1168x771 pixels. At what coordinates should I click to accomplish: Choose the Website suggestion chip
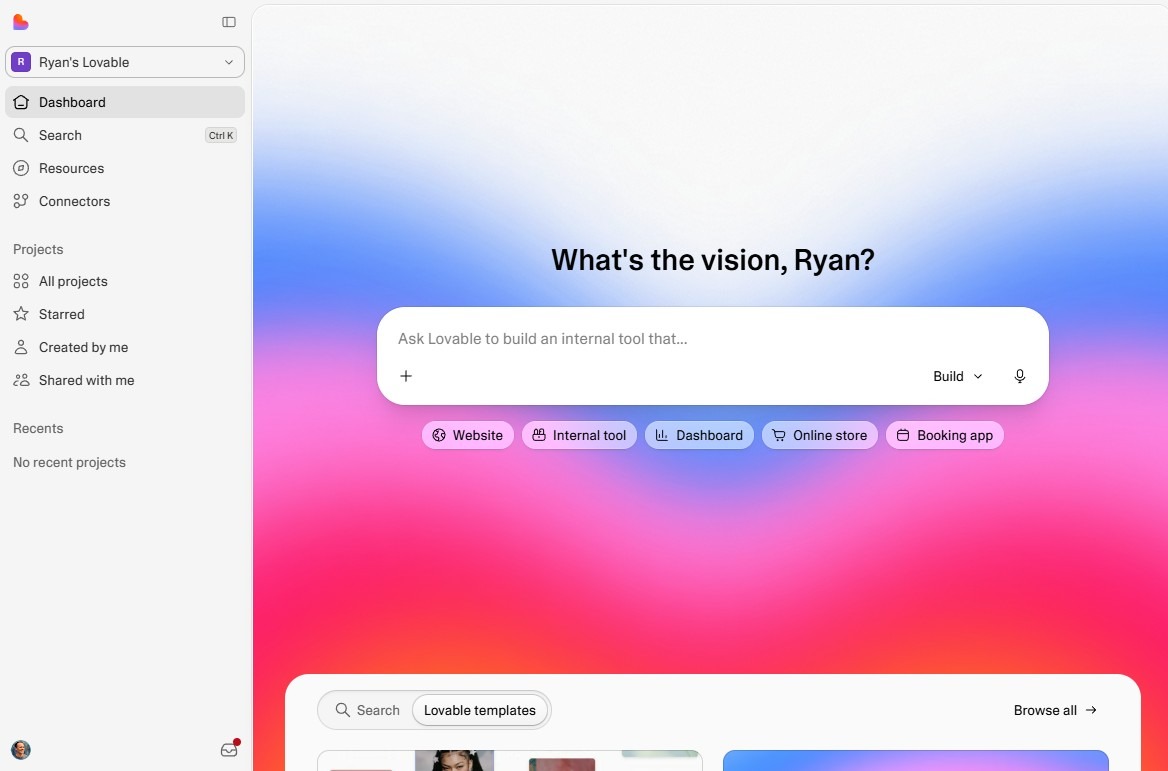[468, 435]
